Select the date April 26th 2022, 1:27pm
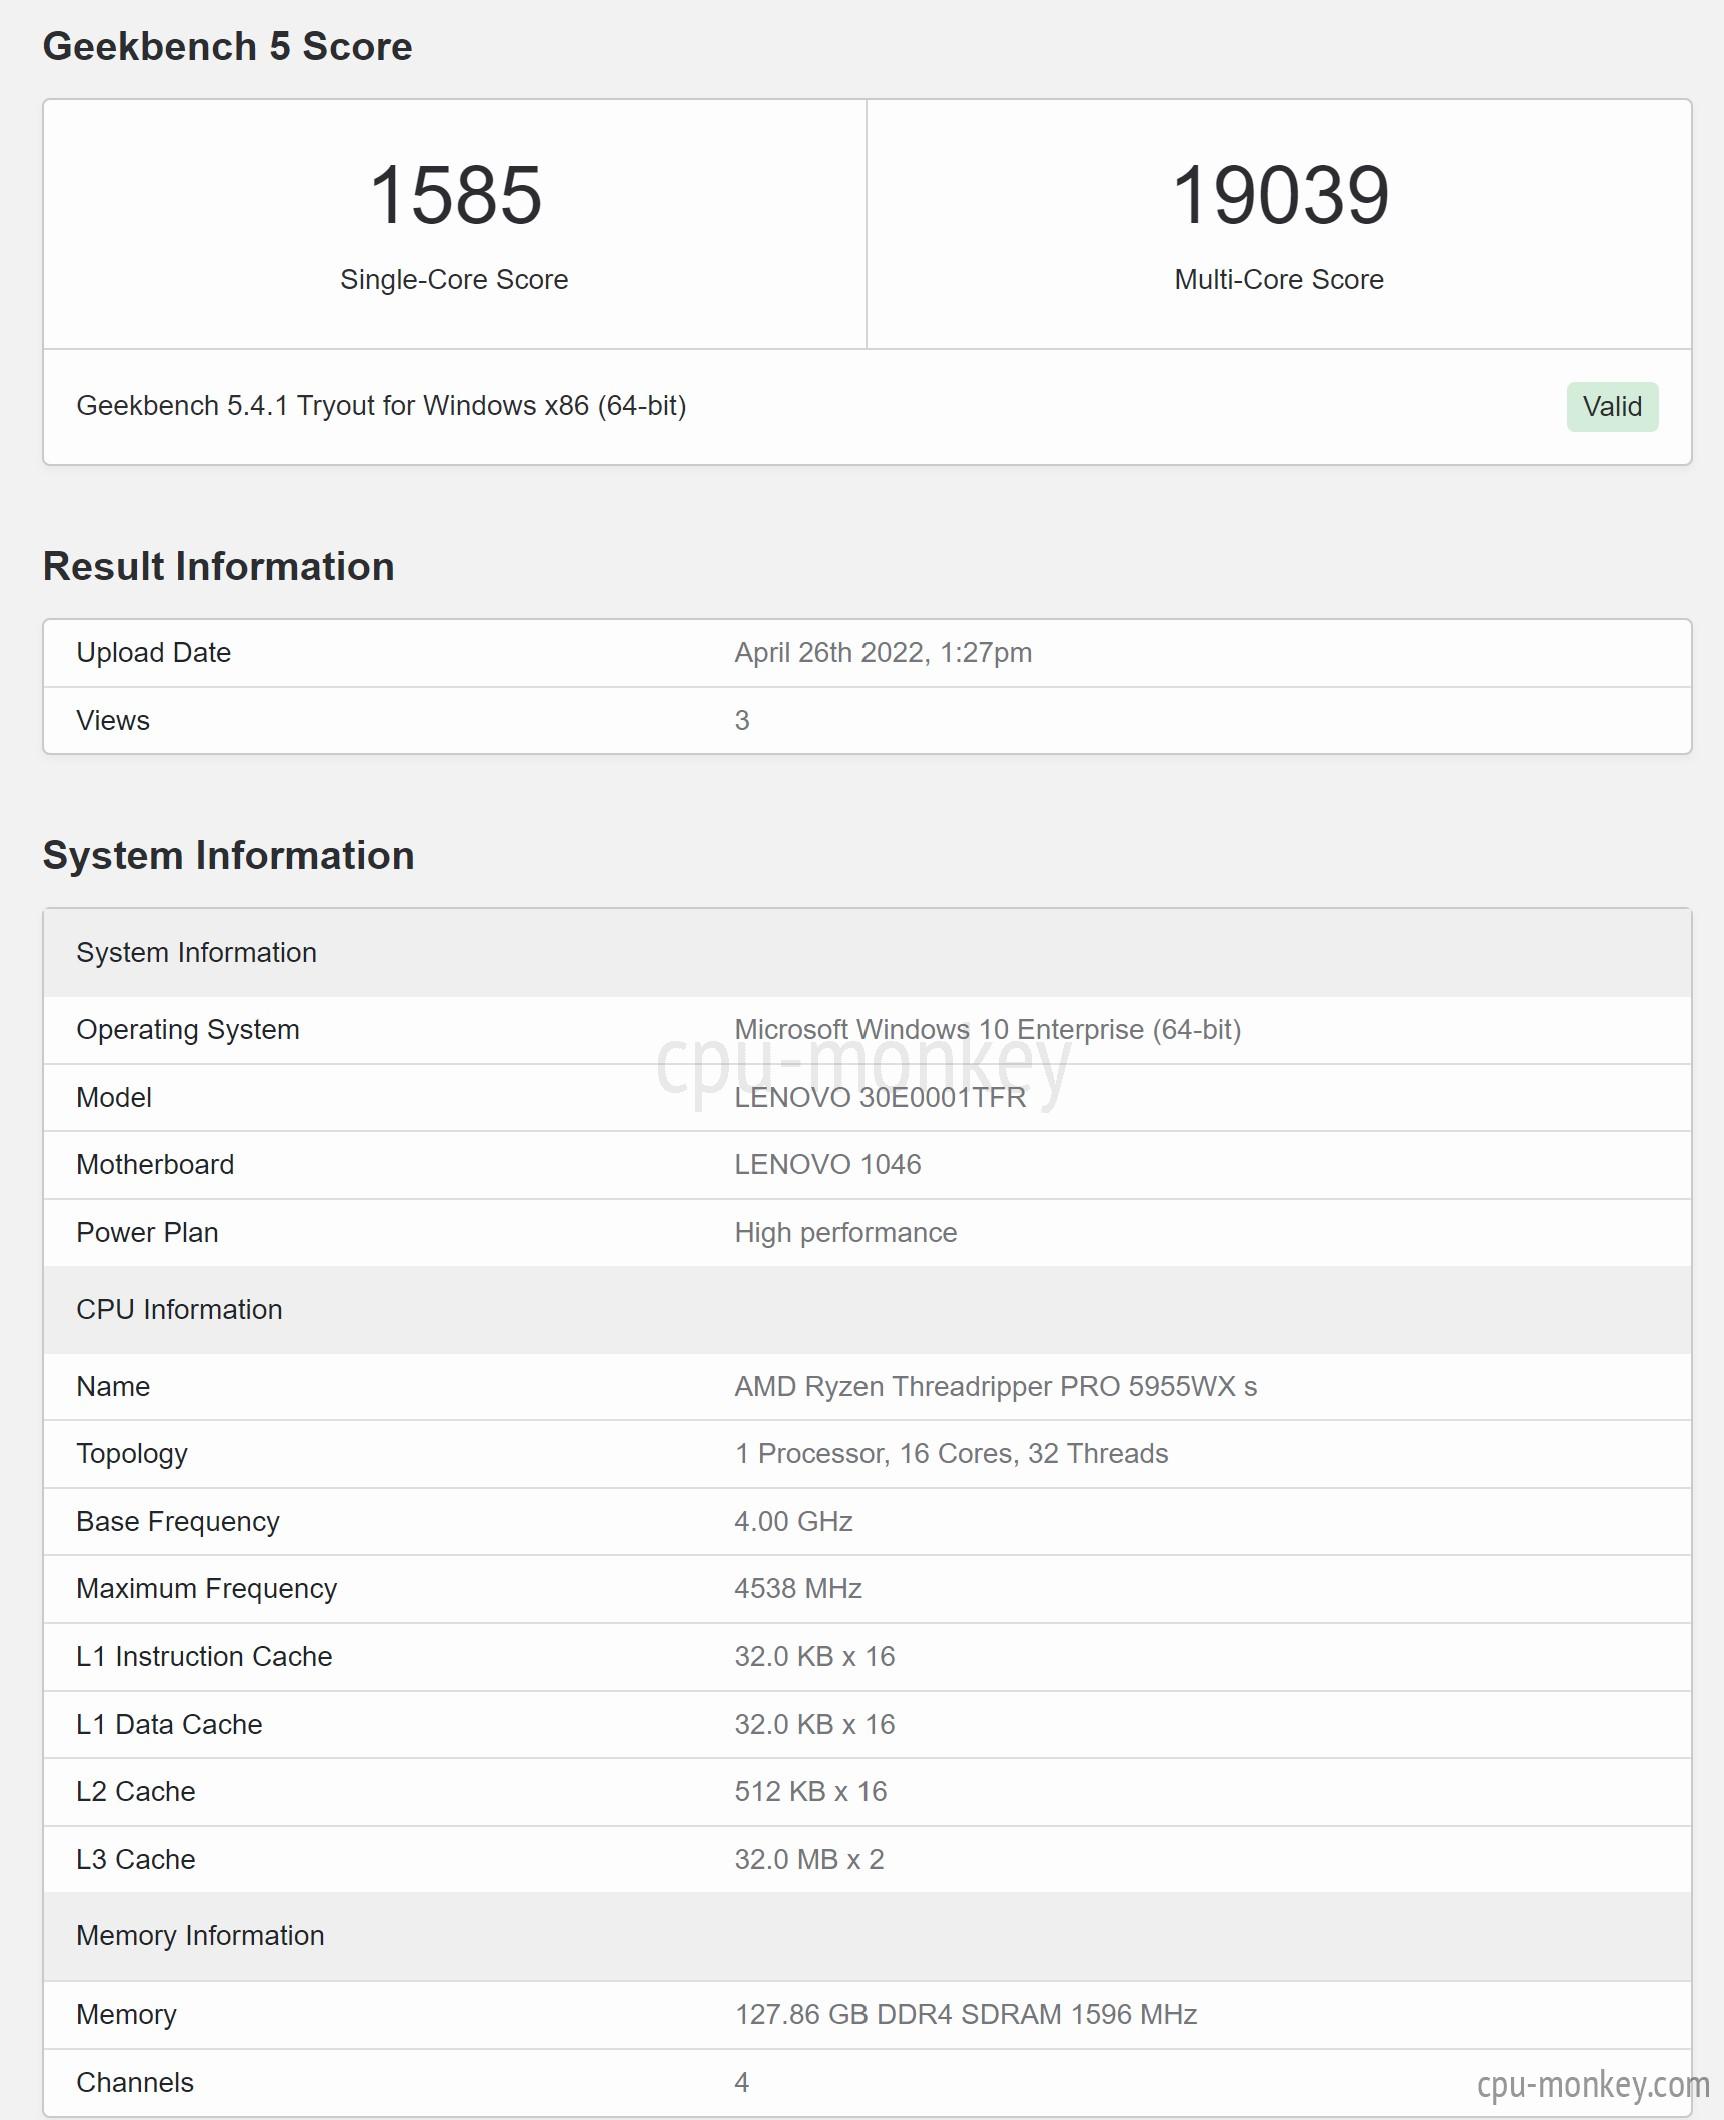Screen dimensions: 1724x2120 click(x=883, y=653)
